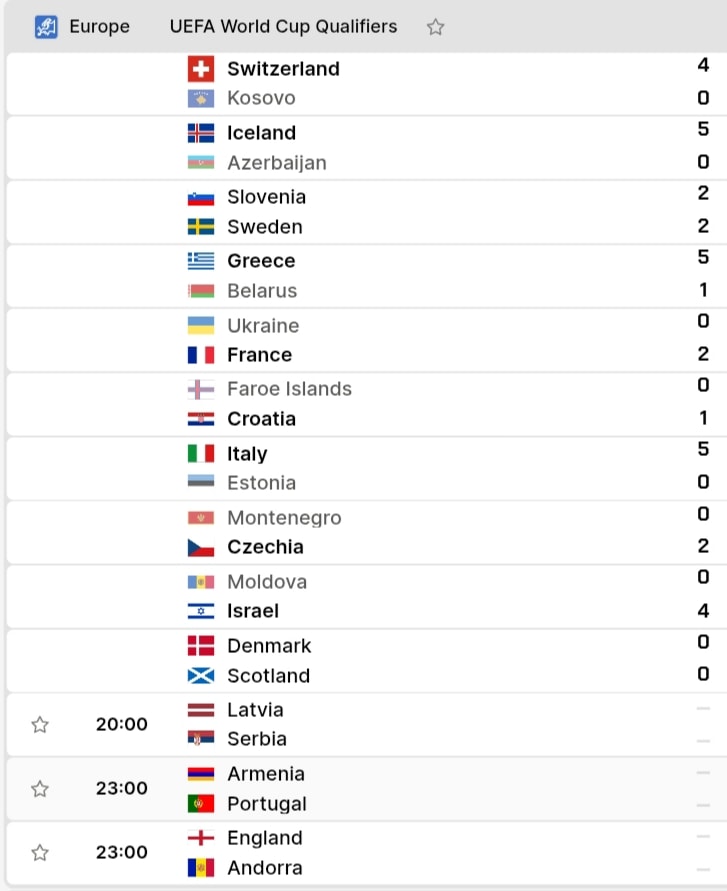Open the Israel team name

253,611
